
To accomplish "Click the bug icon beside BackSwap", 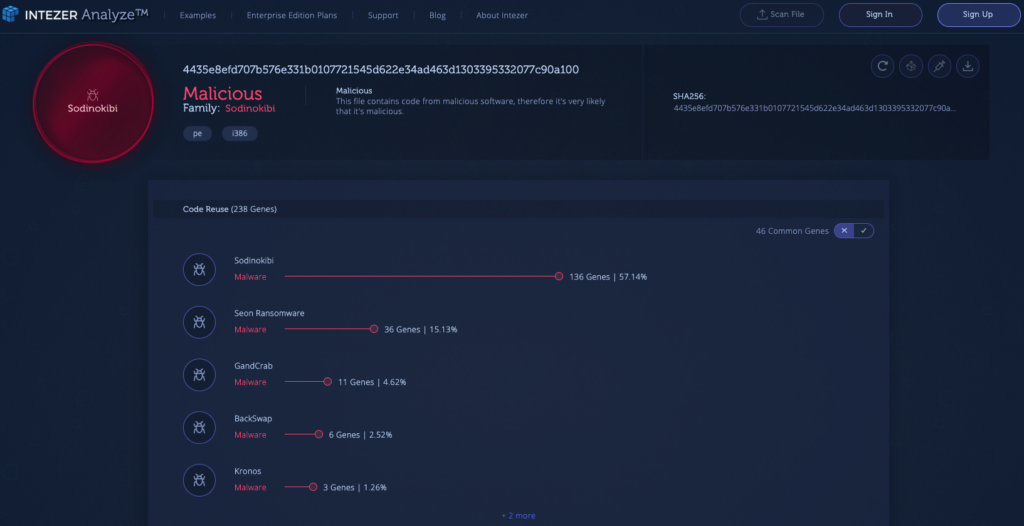I will (200, 427).
